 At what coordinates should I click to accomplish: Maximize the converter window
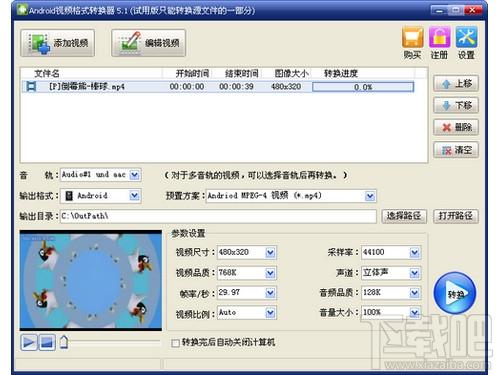tap(456, 11)
